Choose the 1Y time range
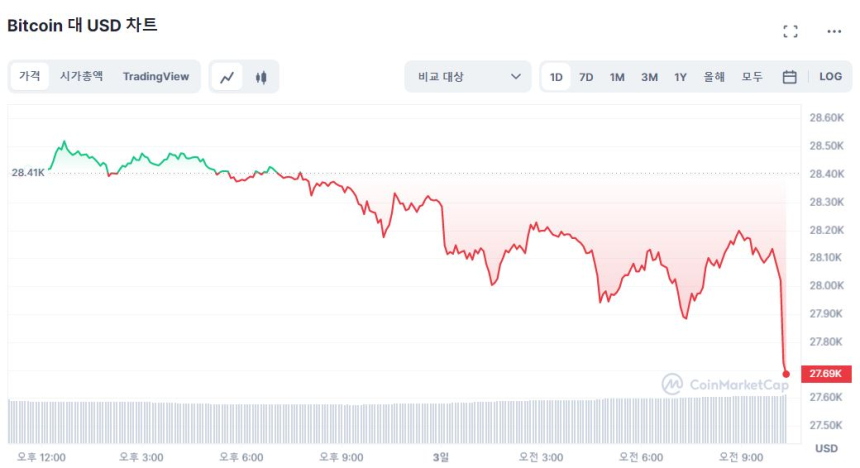This screenshot has width=860, height=468. coord(680,76)
